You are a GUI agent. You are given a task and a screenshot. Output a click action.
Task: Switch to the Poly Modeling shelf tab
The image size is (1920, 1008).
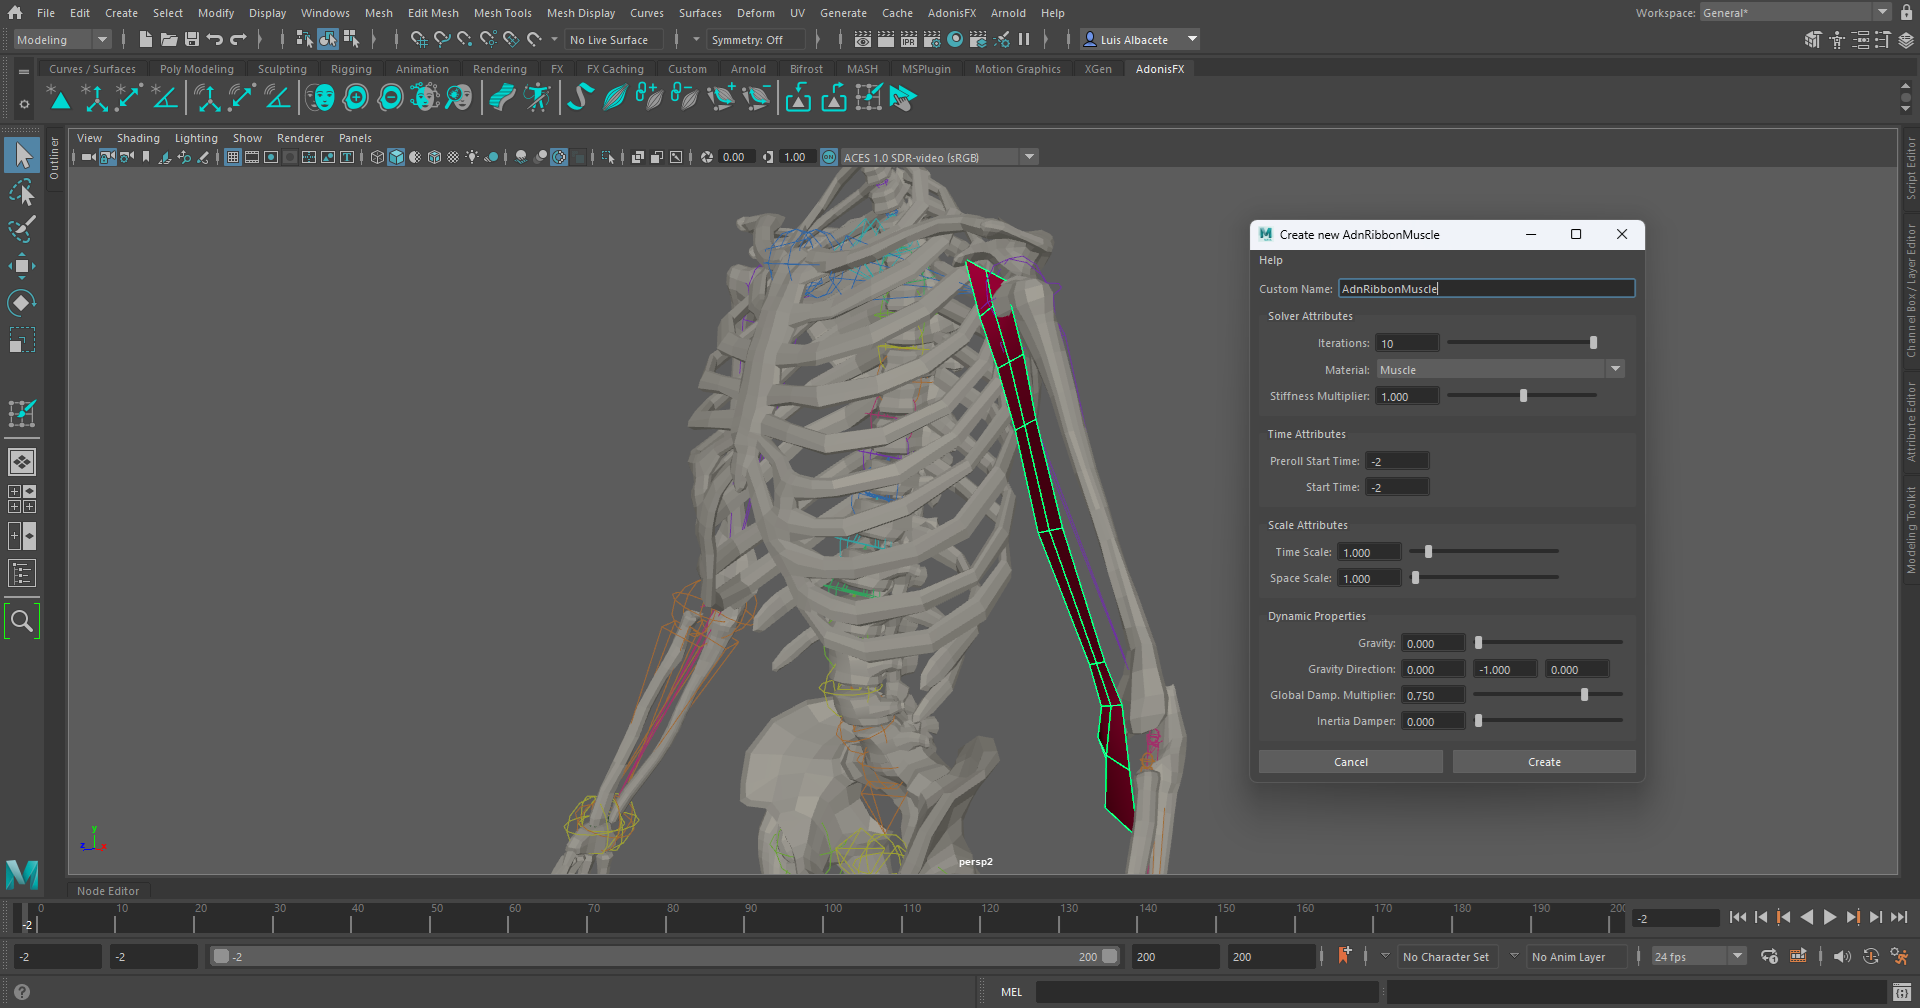tap(196, 69)
